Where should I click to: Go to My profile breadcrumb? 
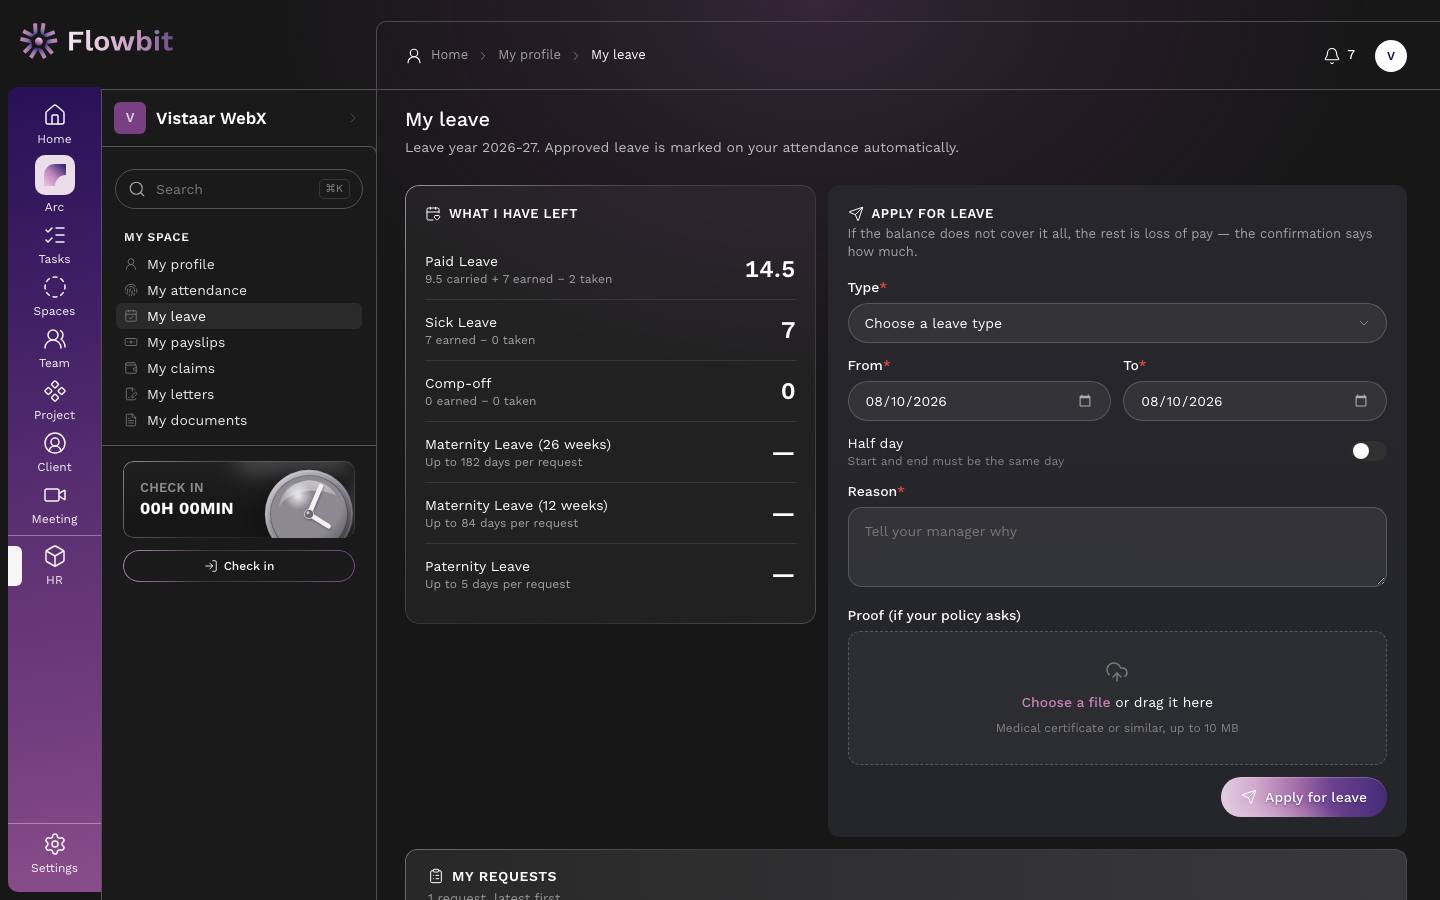(x=529, y=55)
